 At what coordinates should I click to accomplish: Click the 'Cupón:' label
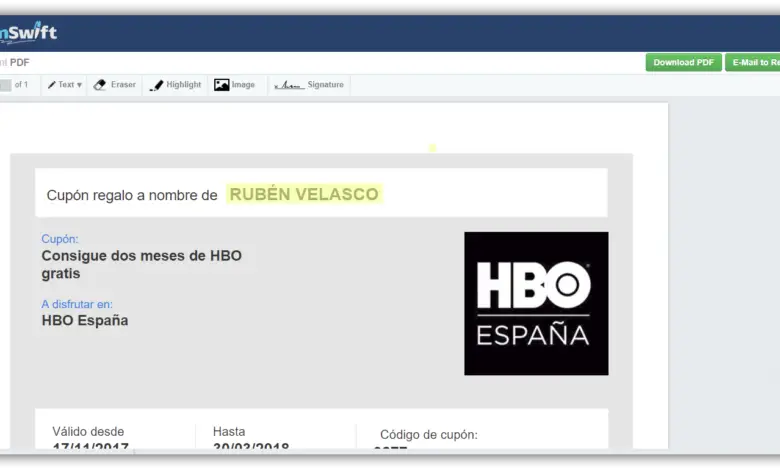click(x=60, y=239)
